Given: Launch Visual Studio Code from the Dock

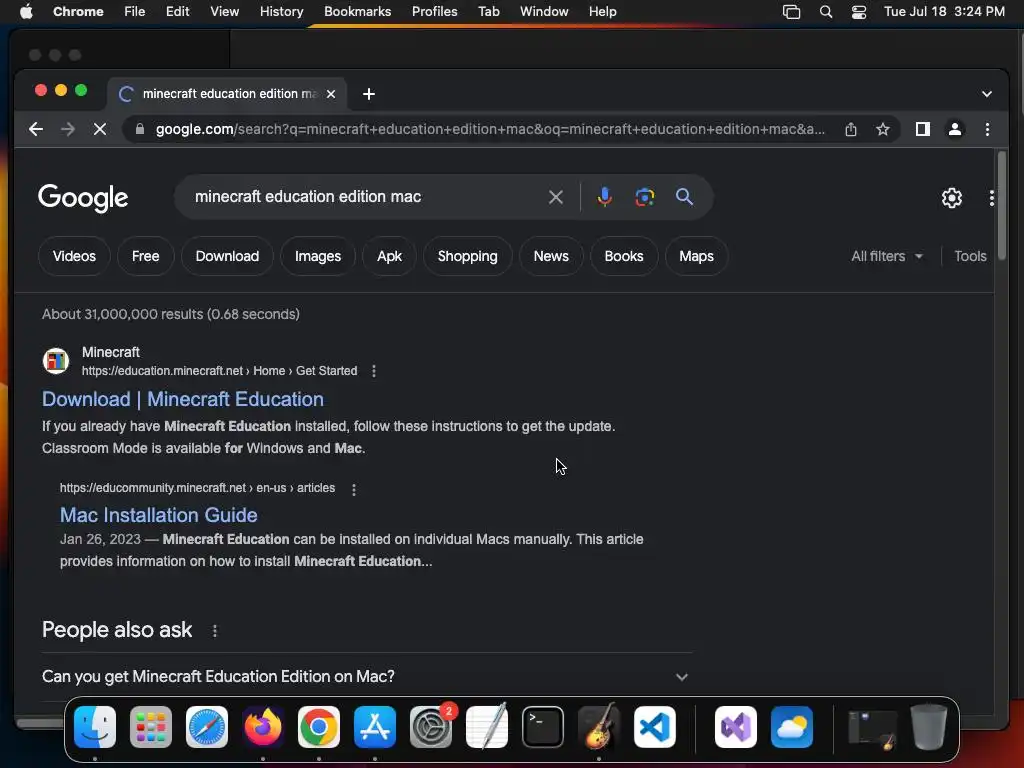Looking at the screenshot, I should tap(654, 727).
